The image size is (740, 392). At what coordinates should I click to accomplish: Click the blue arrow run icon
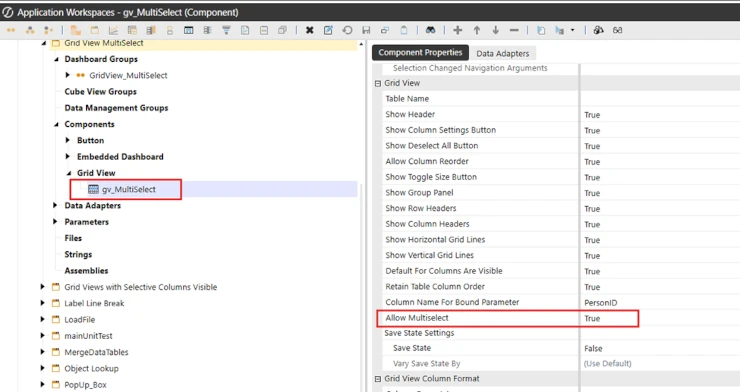pyautogui.click(x=560, y=30)
